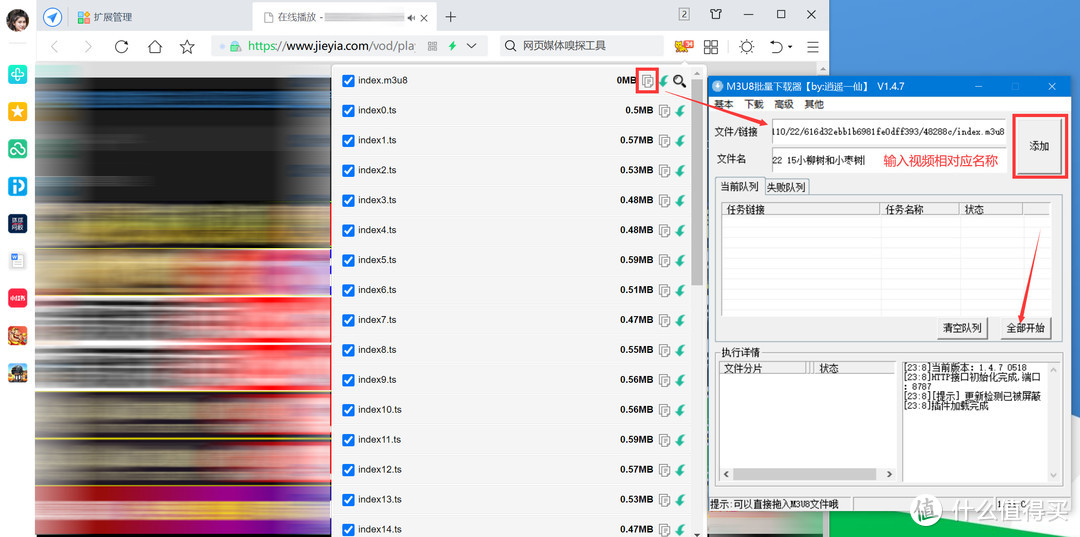This screenshot has width=1080, height=537.
Task: Uncheck the index5.ts checkbox
Action: (348, 260)
